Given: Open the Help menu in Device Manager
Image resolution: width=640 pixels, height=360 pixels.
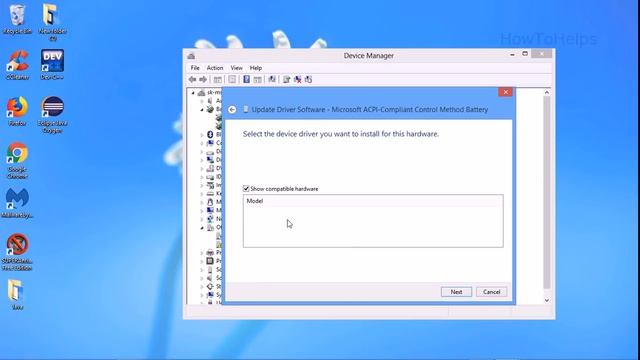Looking at the screenshot, I should 256,68.
